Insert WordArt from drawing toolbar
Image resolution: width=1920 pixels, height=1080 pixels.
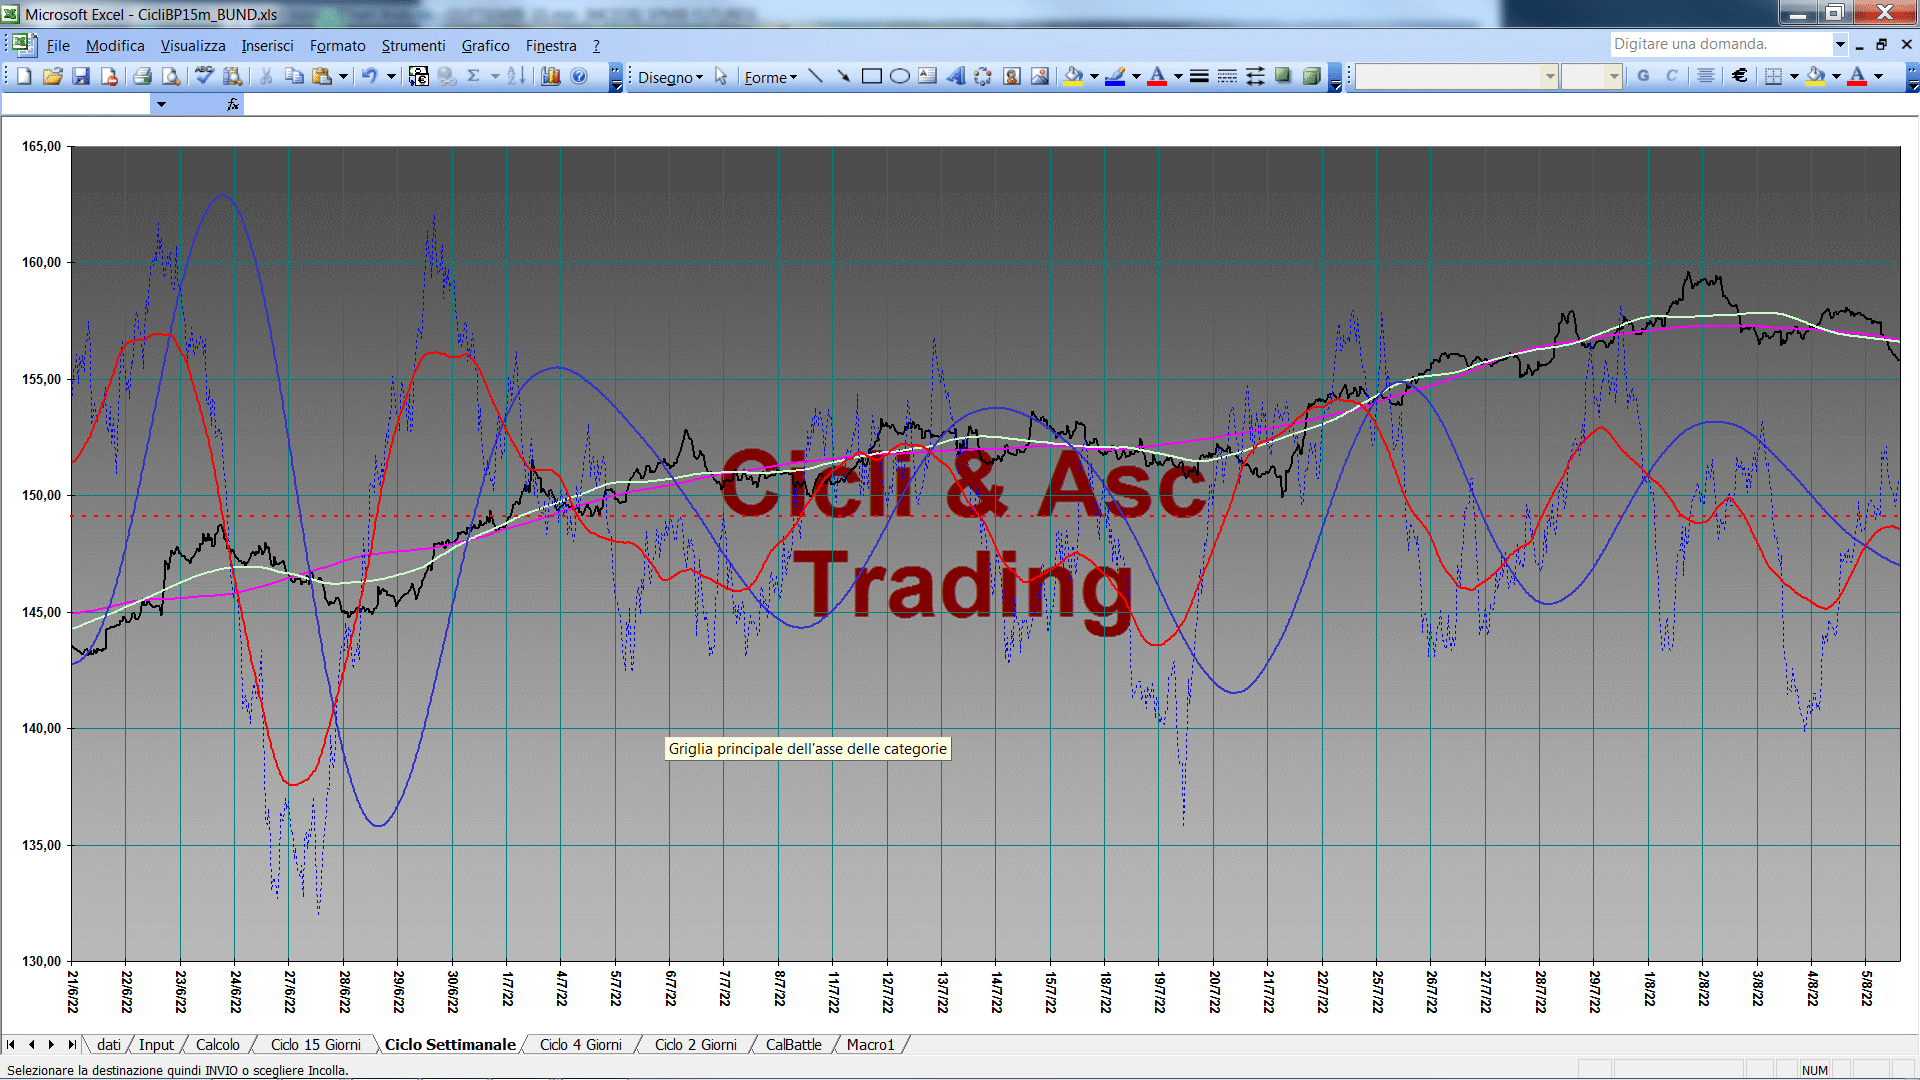pos(955,76)
